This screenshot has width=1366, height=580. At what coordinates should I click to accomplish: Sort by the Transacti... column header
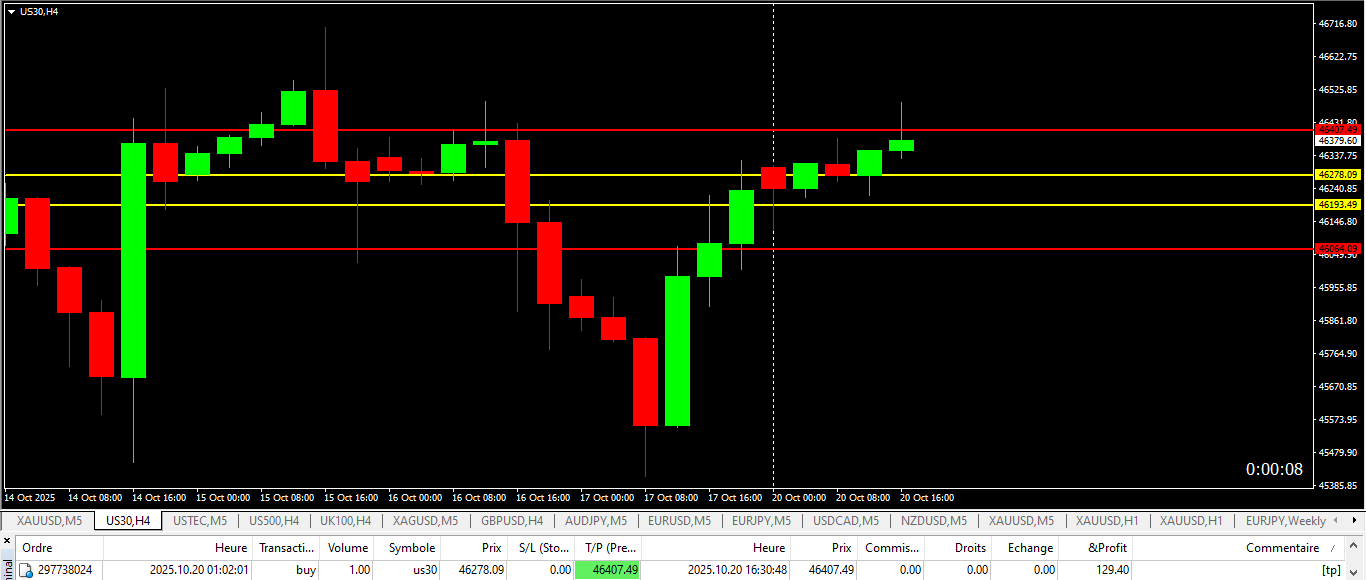point(286,548)
